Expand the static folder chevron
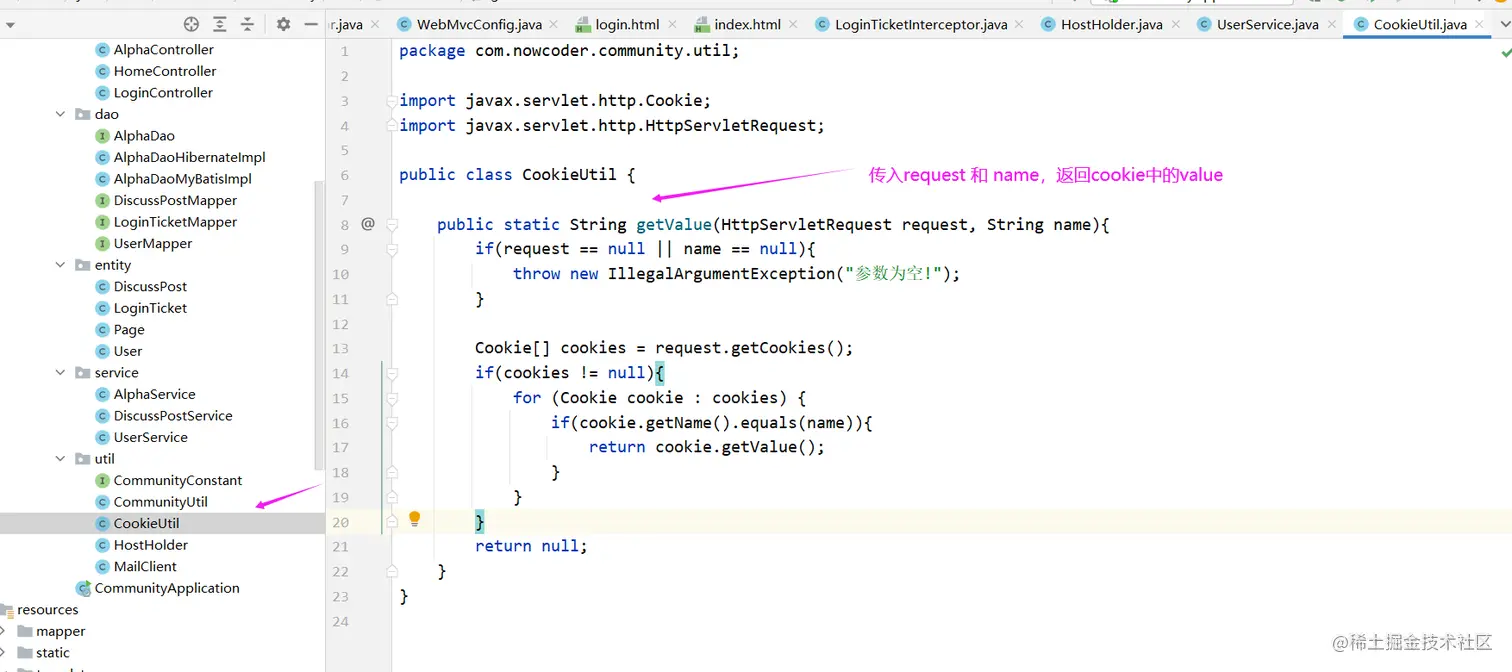1512x672 pixels. click(x=3, y=653)
